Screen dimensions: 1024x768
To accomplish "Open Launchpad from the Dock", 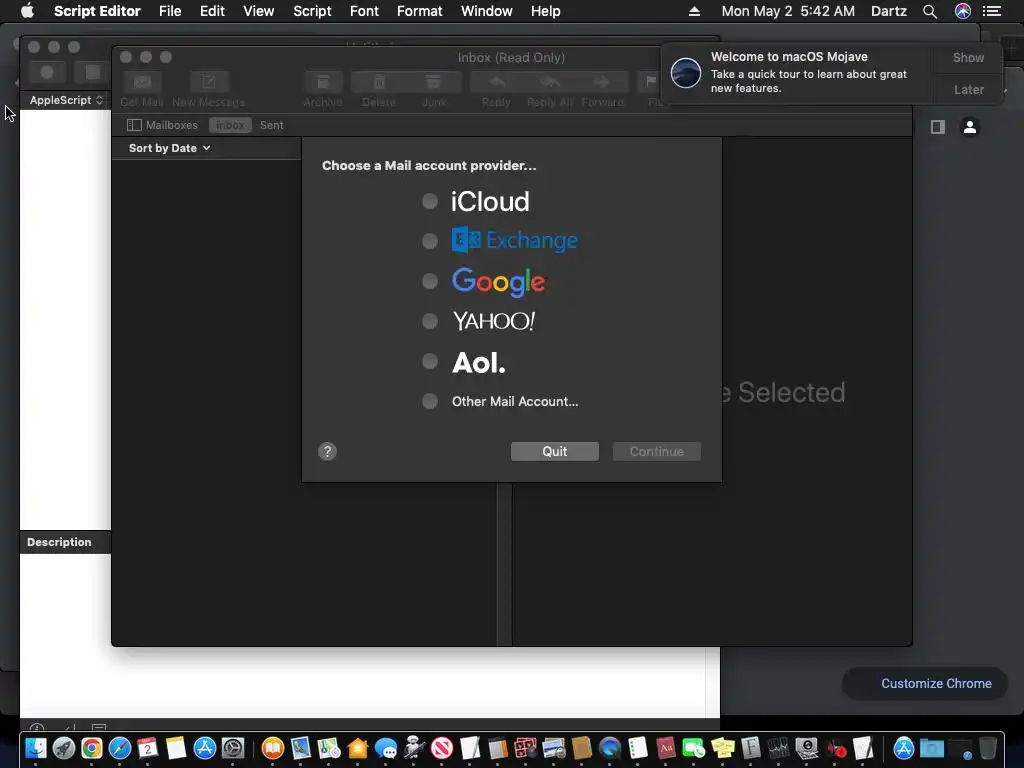I will click(x=63, y=748).
